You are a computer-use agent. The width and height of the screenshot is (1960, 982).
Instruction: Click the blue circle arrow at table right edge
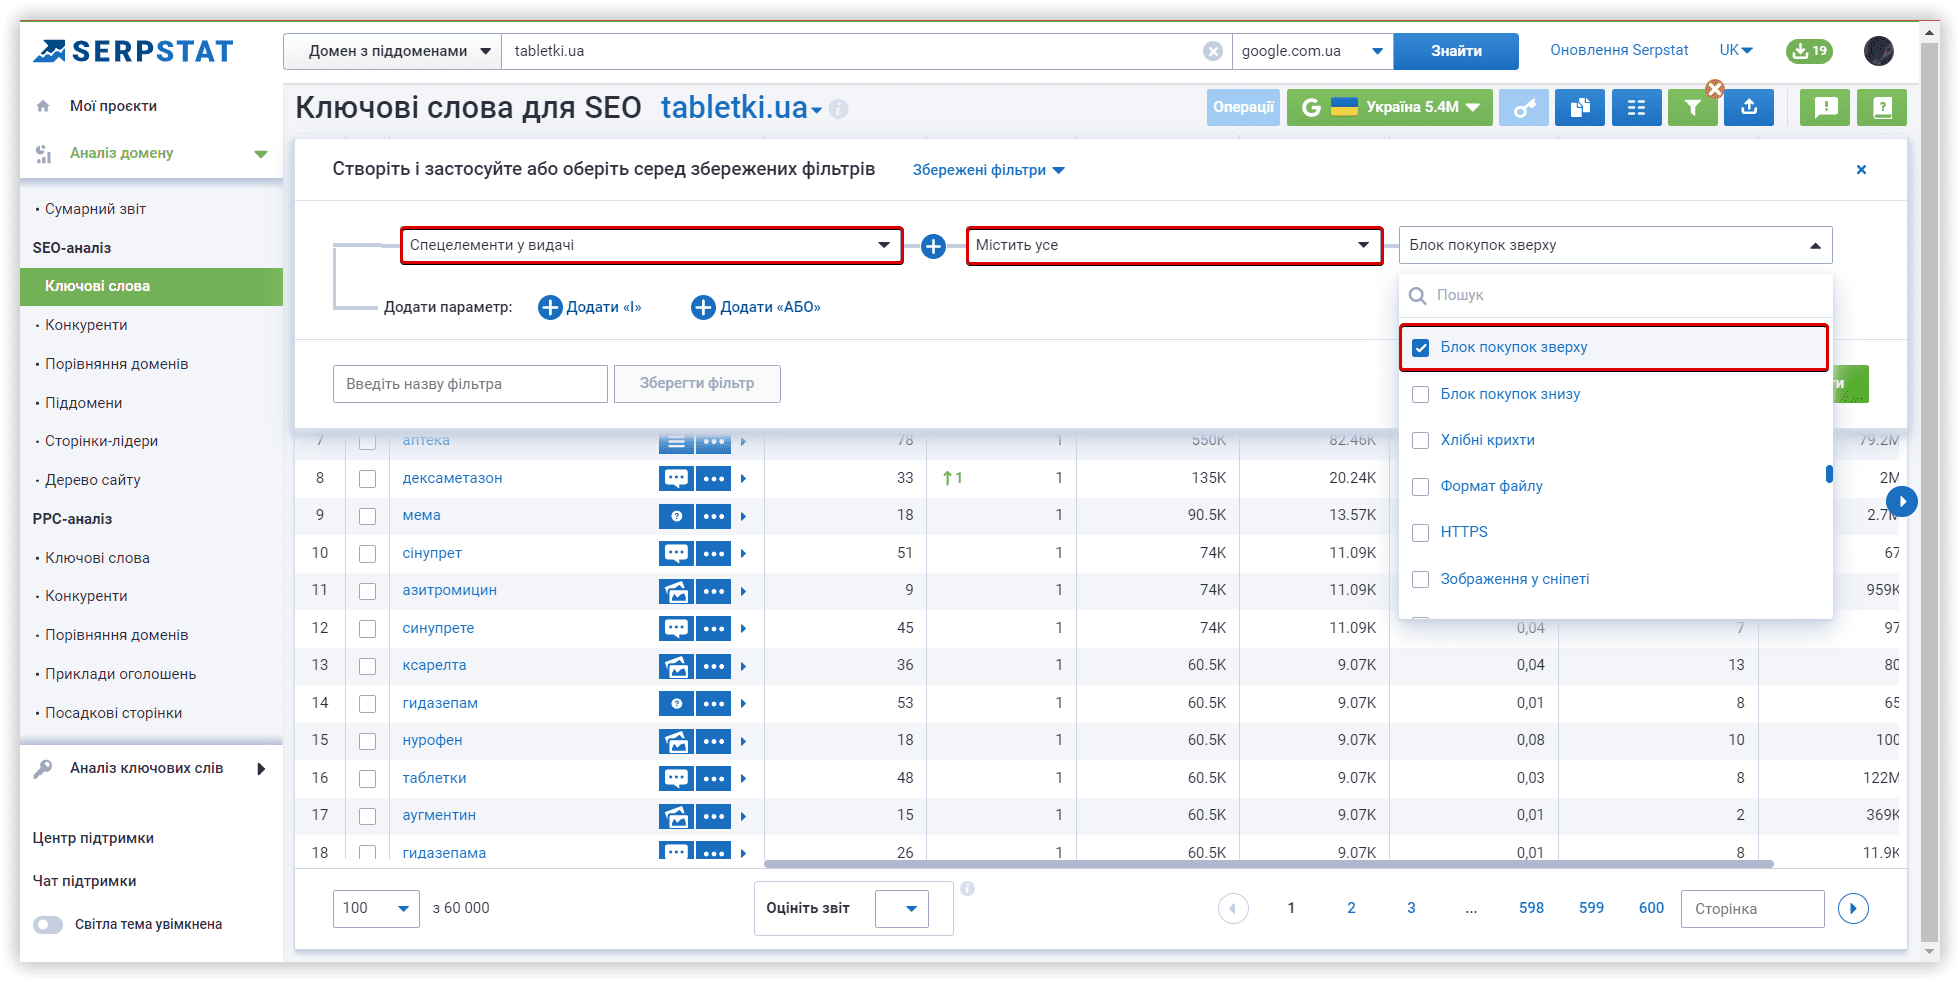[x=1901, y=501]
